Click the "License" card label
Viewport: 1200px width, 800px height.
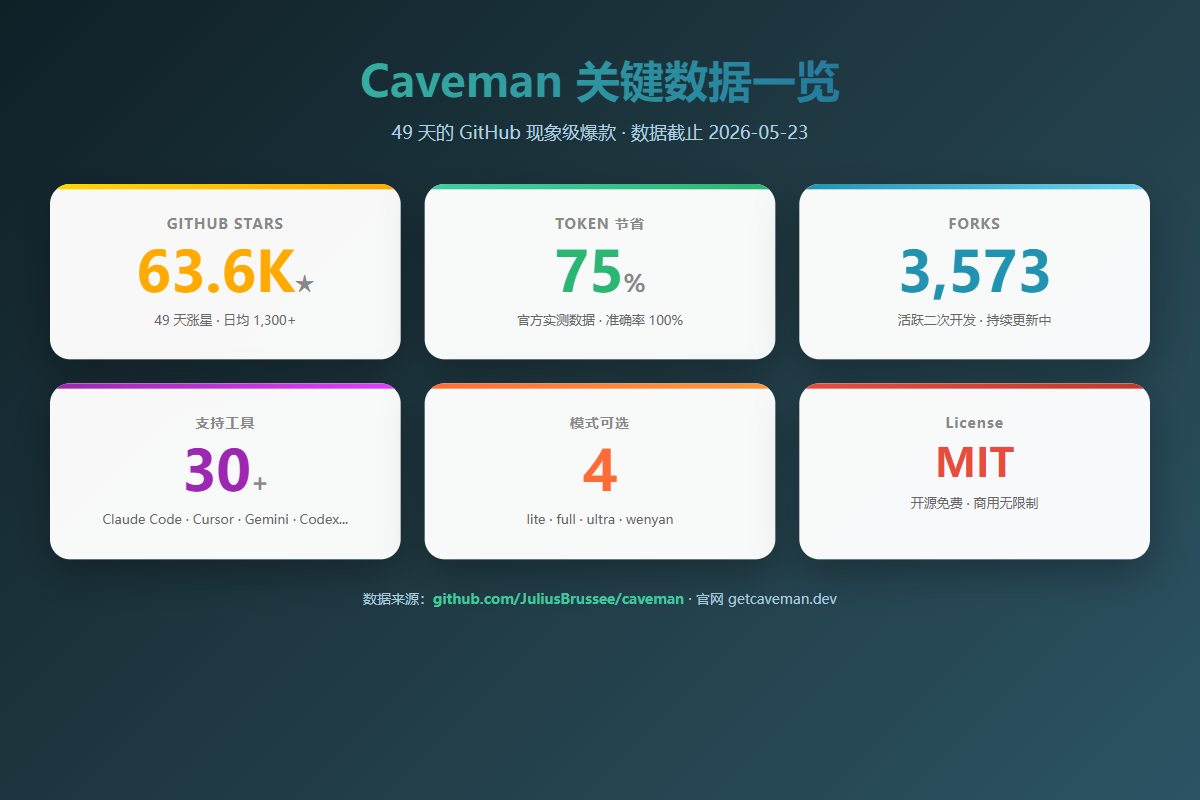(974, 423)
